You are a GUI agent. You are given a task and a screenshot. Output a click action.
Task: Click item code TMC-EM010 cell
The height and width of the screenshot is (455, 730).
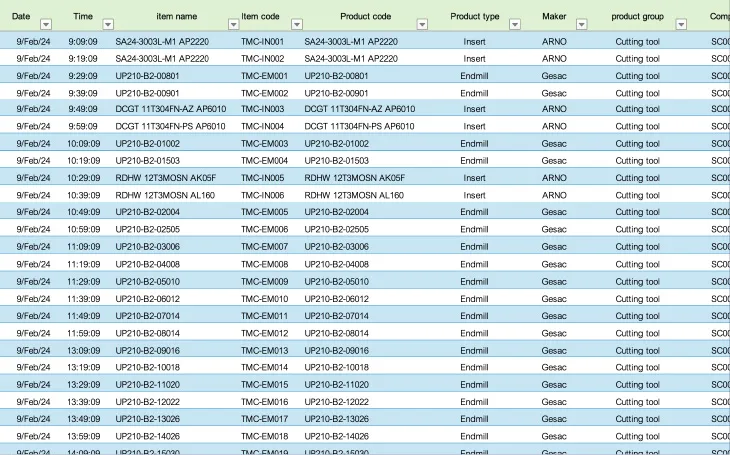264,299
